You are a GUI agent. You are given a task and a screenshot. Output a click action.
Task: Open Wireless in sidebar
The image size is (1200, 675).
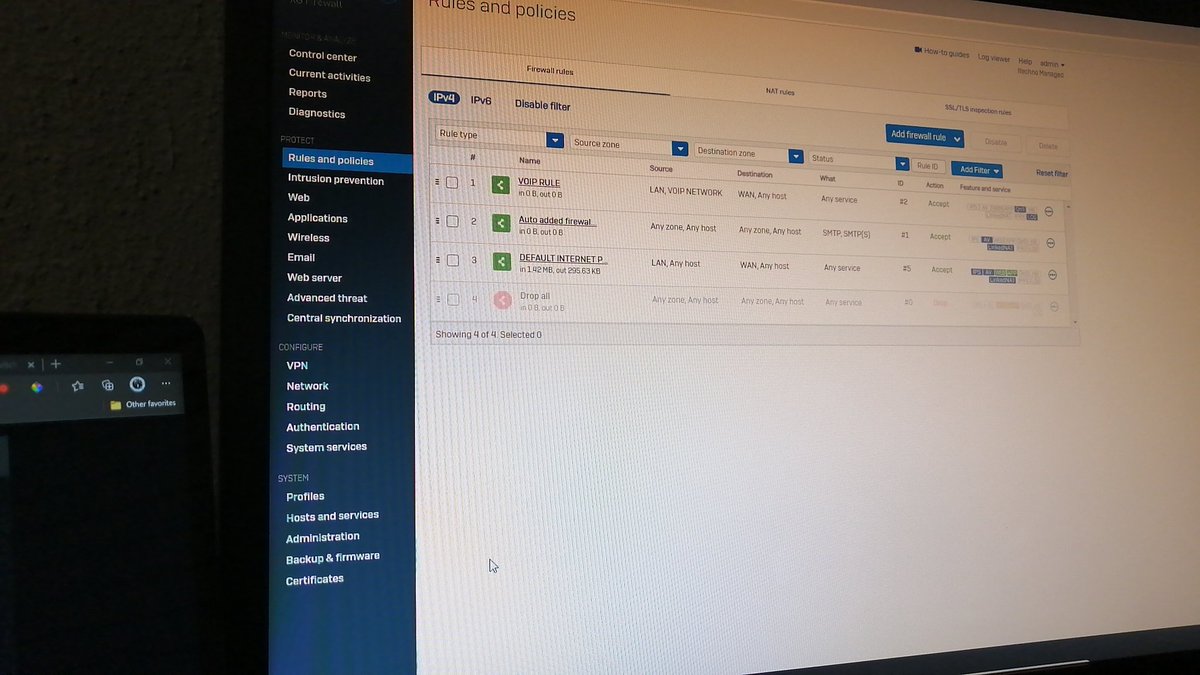pos(308,238)
